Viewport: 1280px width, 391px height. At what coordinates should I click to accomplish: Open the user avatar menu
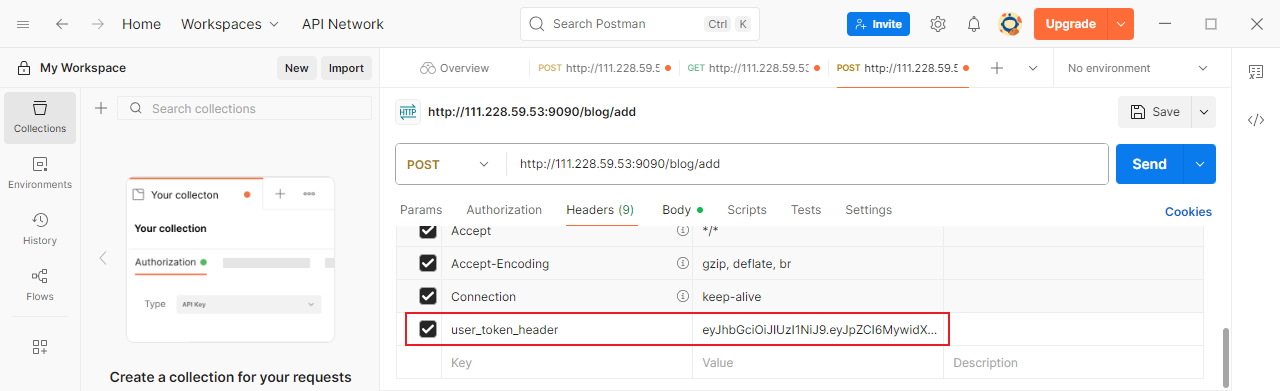coord(1010,24)
